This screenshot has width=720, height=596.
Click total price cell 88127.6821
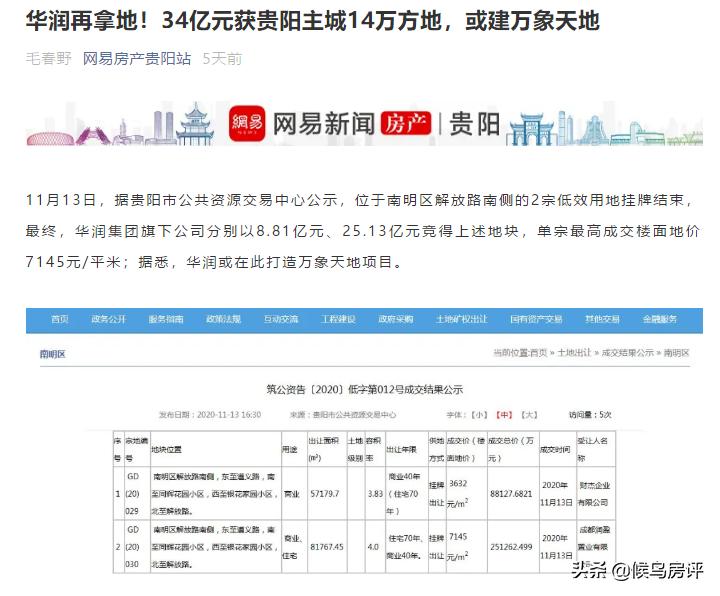(x=511, y=494)
